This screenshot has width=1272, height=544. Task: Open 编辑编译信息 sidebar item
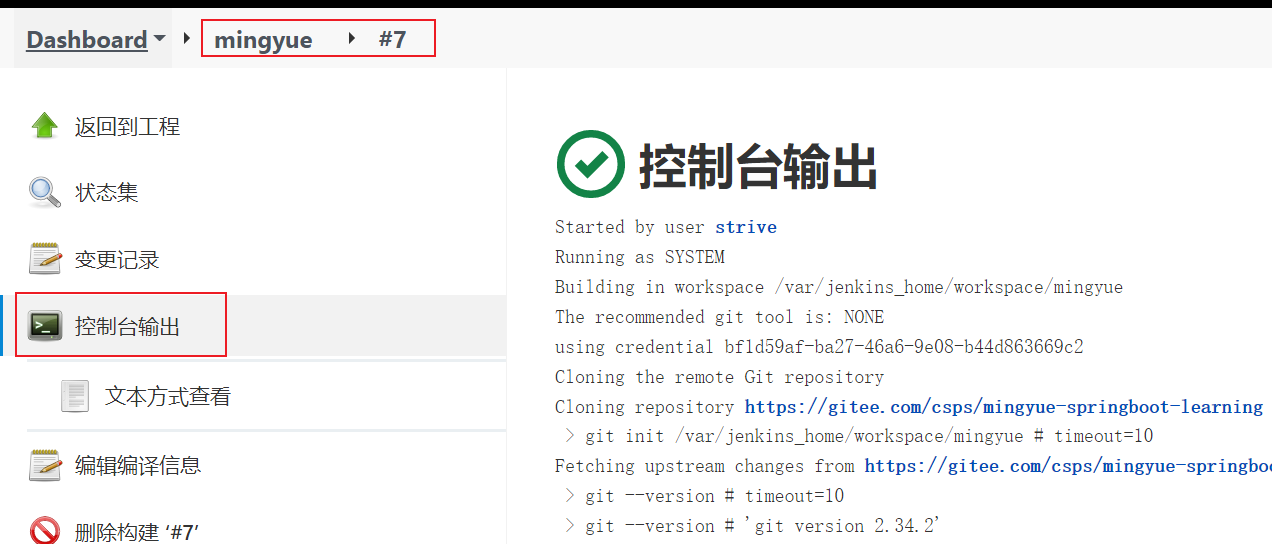[x=138, y=465]
